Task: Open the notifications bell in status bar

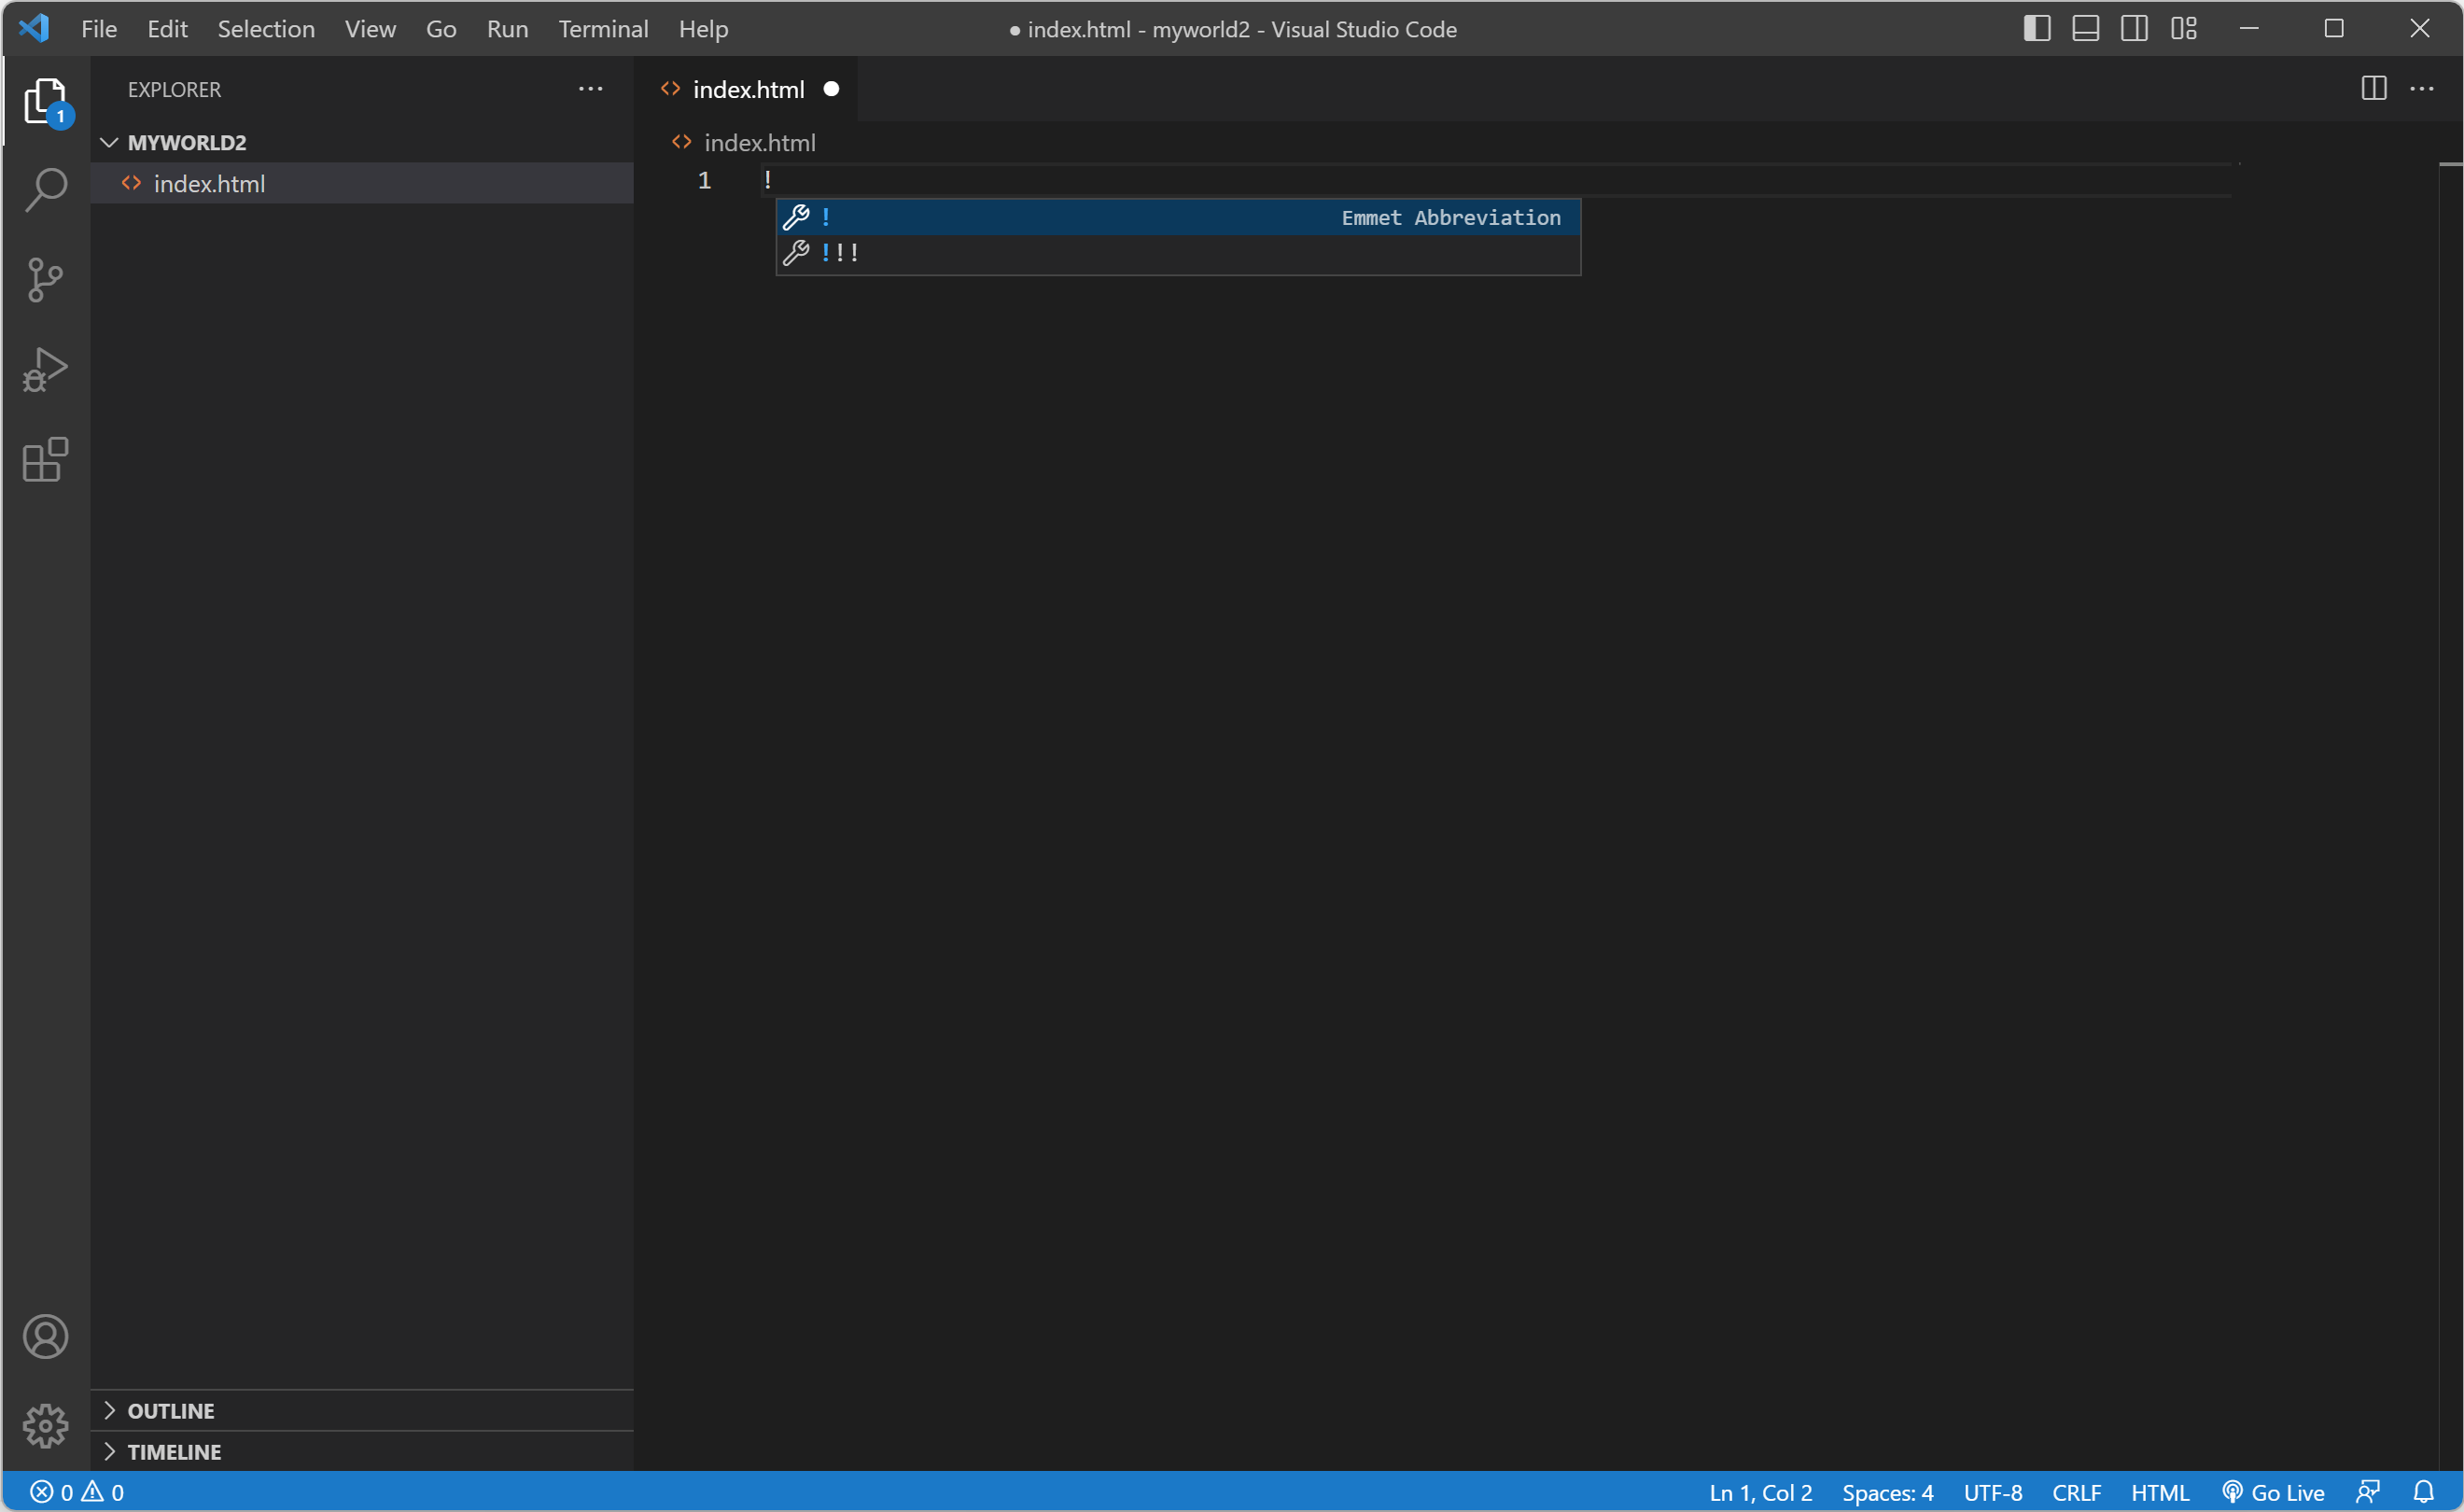Action: 2423,1492
